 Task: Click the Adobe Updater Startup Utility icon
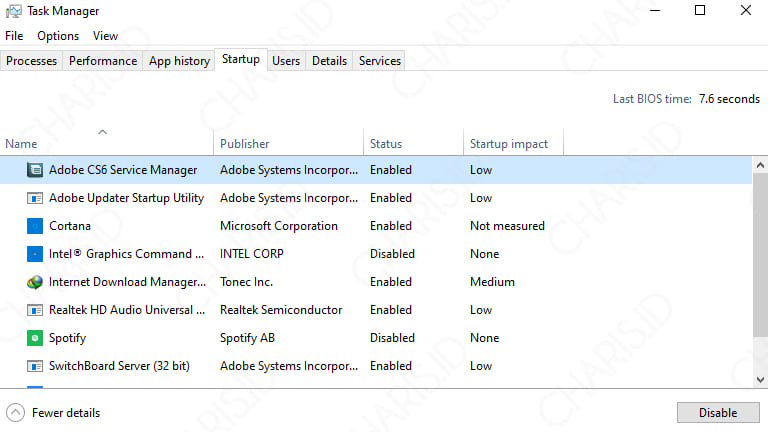(x=35, y=198)
